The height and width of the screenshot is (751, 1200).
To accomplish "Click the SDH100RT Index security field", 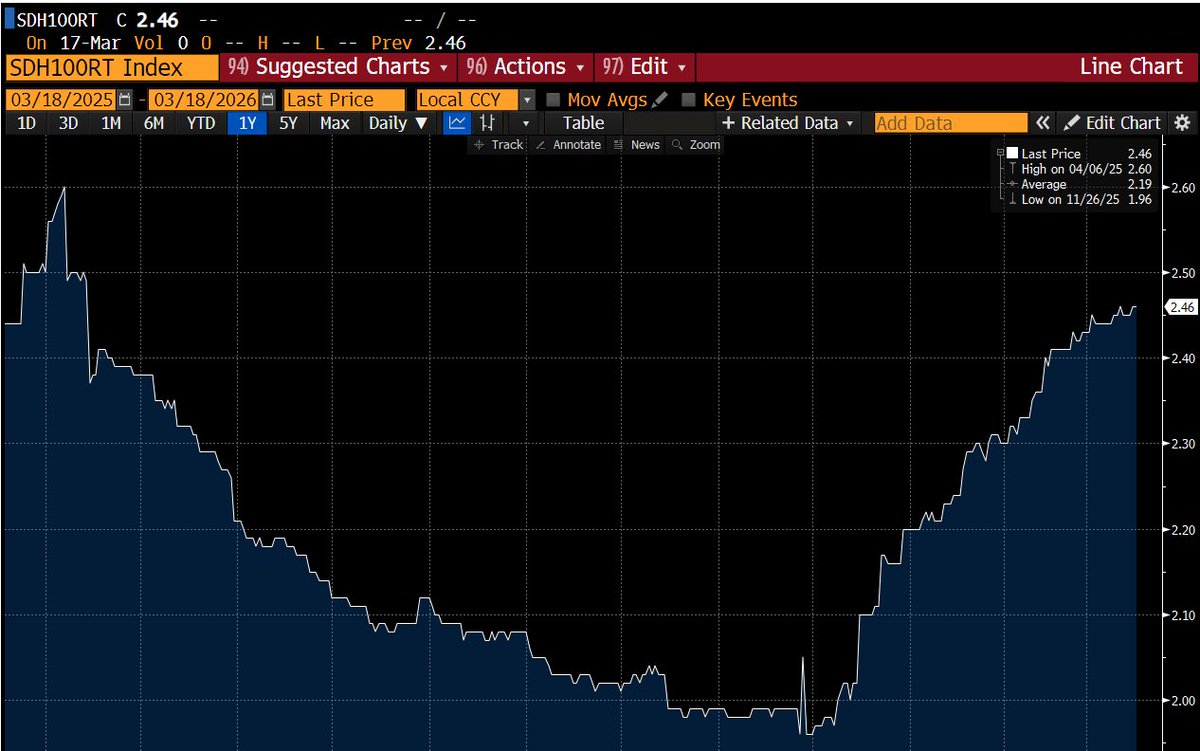I will (111, 67).
